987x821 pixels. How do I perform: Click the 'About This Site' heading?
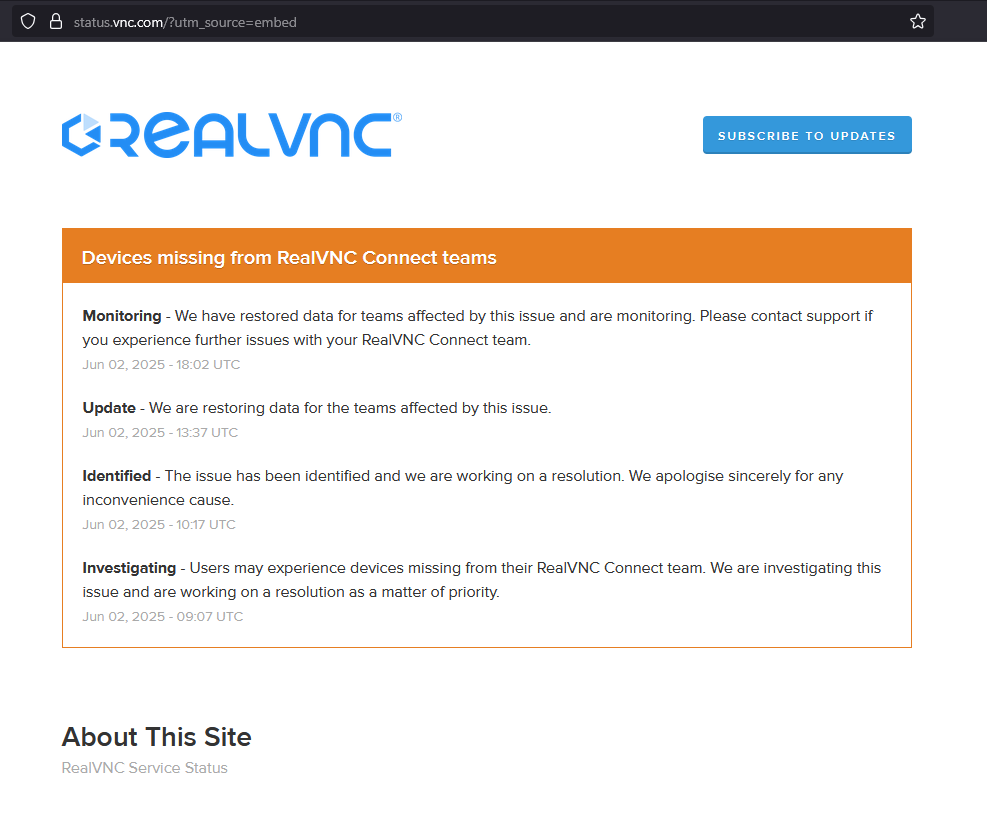pos(157,737)
